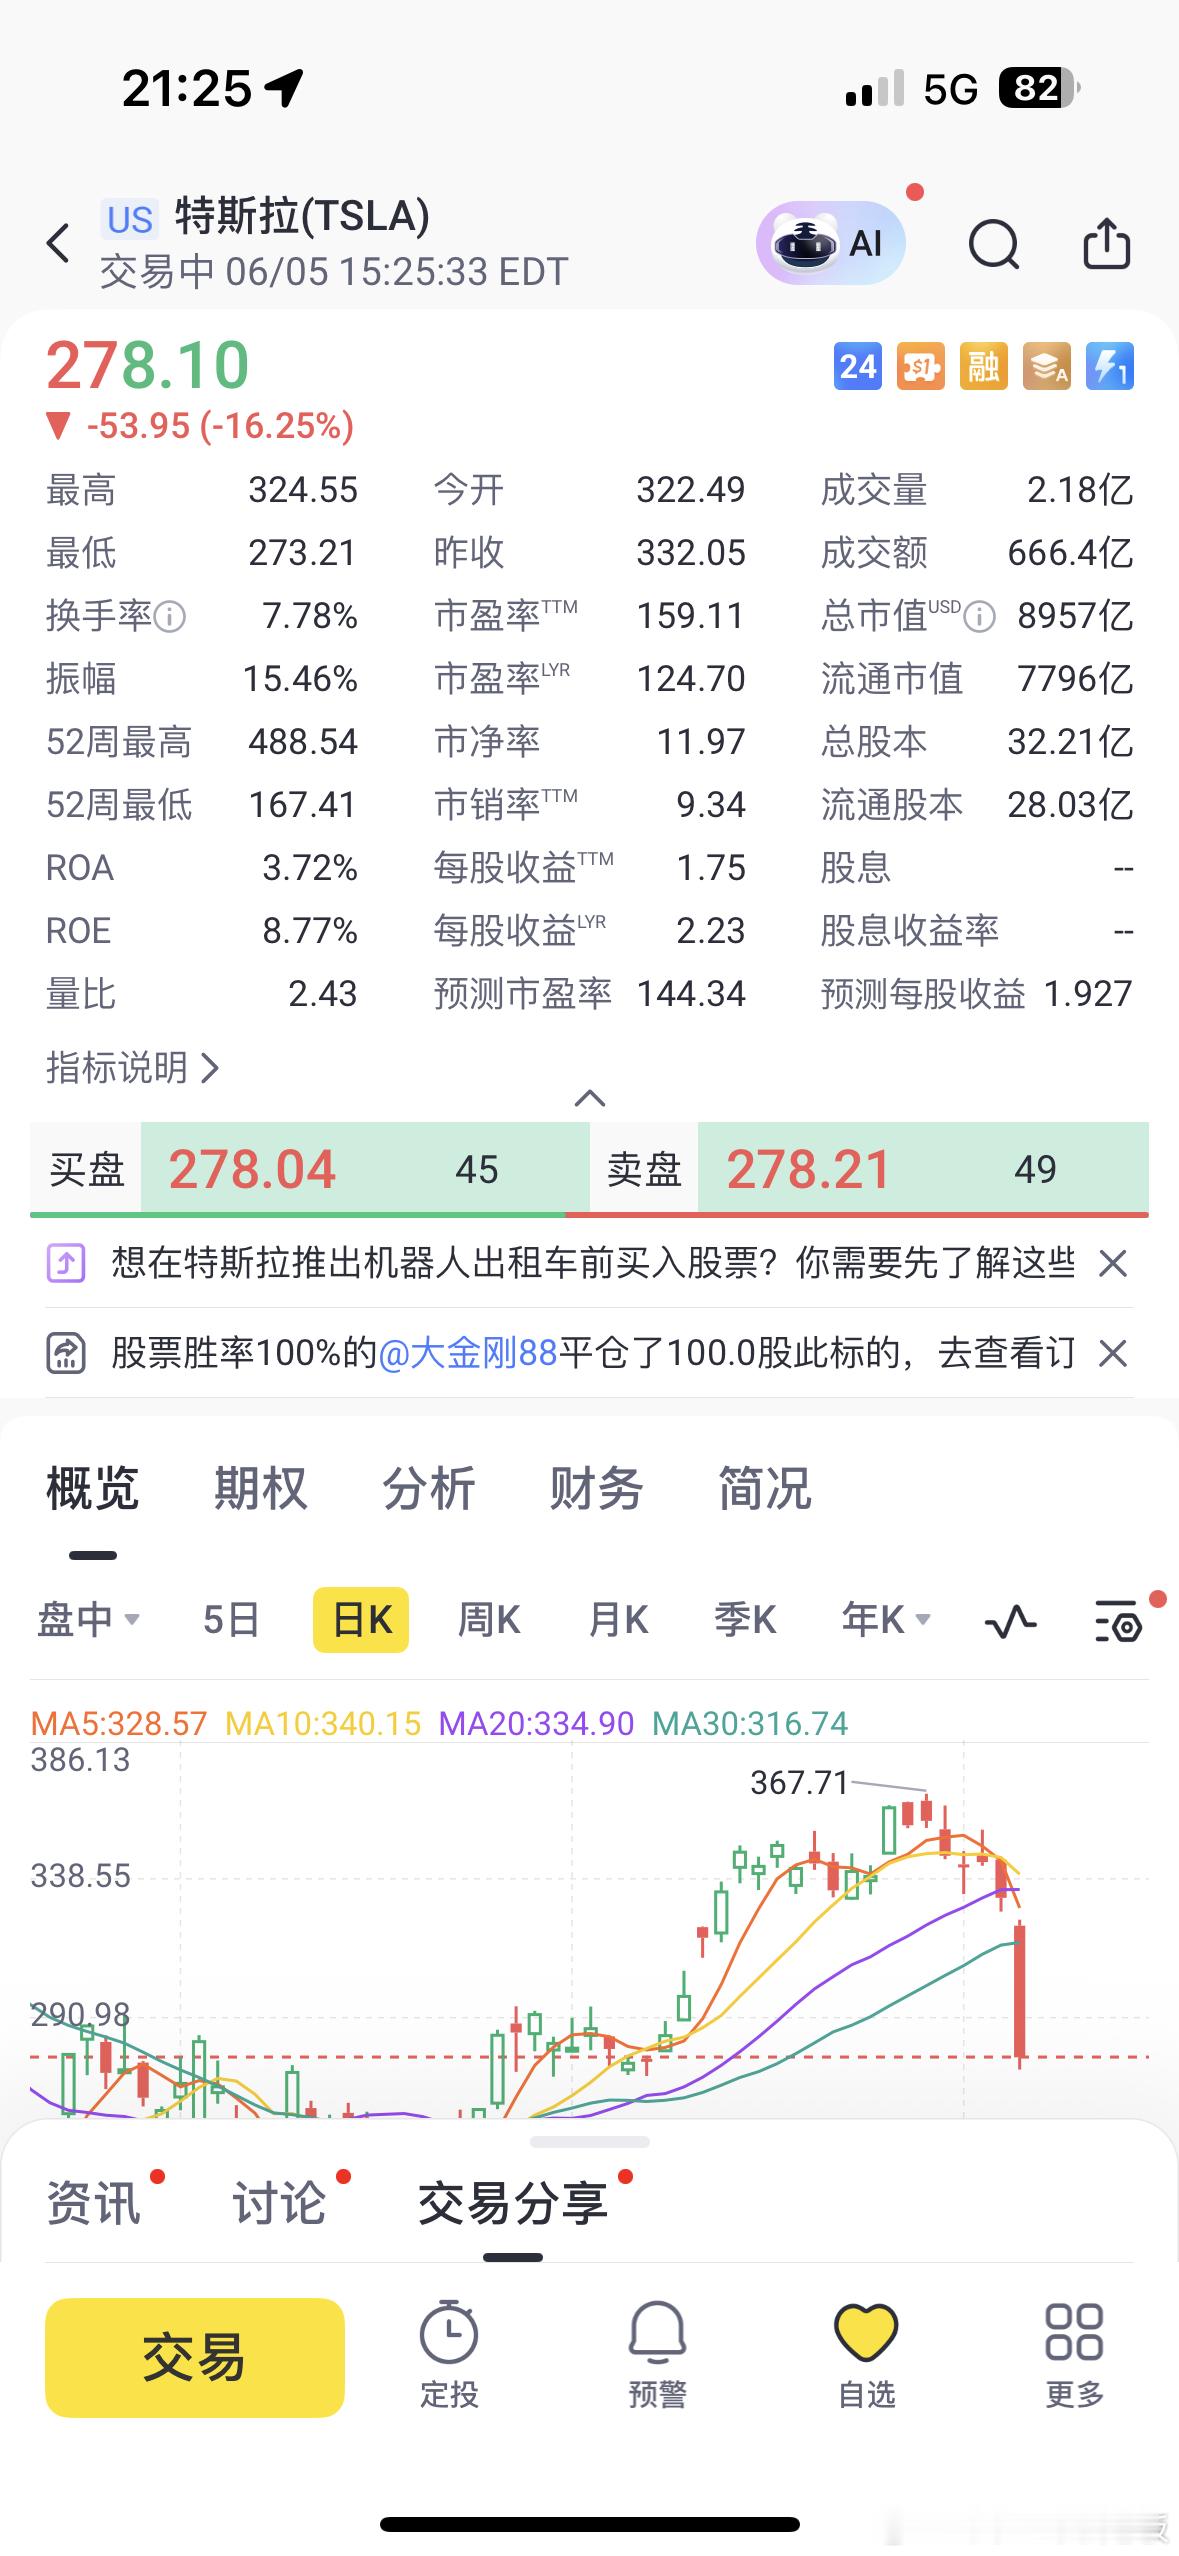Image resolution: width=1179 pixels, height=2556 pixels.
Task: Switch to the 期权 tab
Action: [x=261, y=1489]
